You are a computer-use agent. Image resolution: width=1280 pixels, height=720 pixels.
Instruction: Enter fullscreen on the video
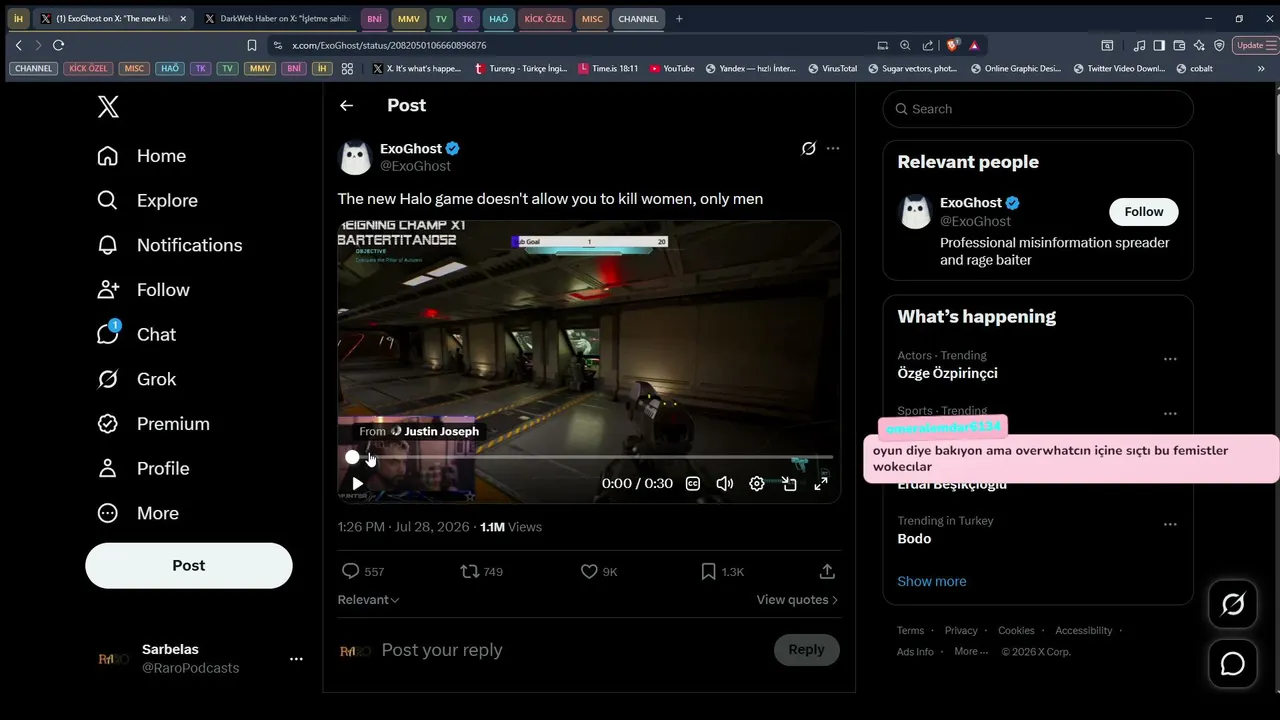[x=821, y=483]
